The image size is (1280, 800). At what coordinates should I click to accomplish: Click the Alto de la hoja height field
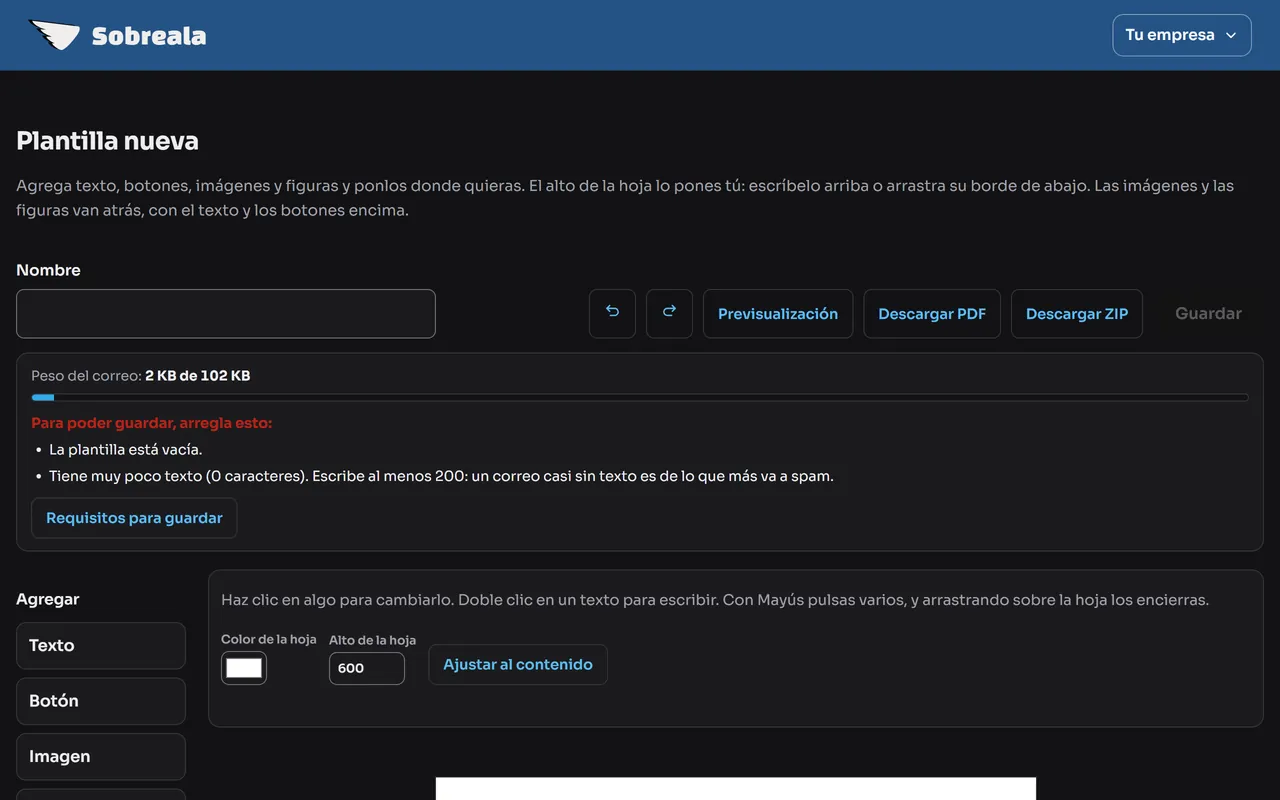click(x=367, y=668)
